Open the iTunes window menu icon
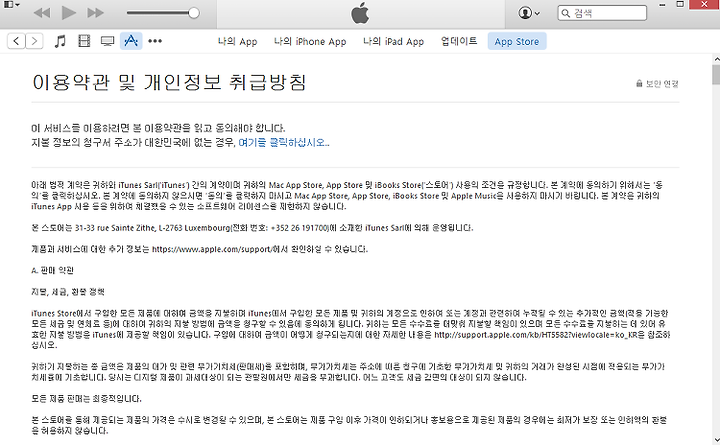The height and width of the screenshot is (445, 720). click(11, 5)
